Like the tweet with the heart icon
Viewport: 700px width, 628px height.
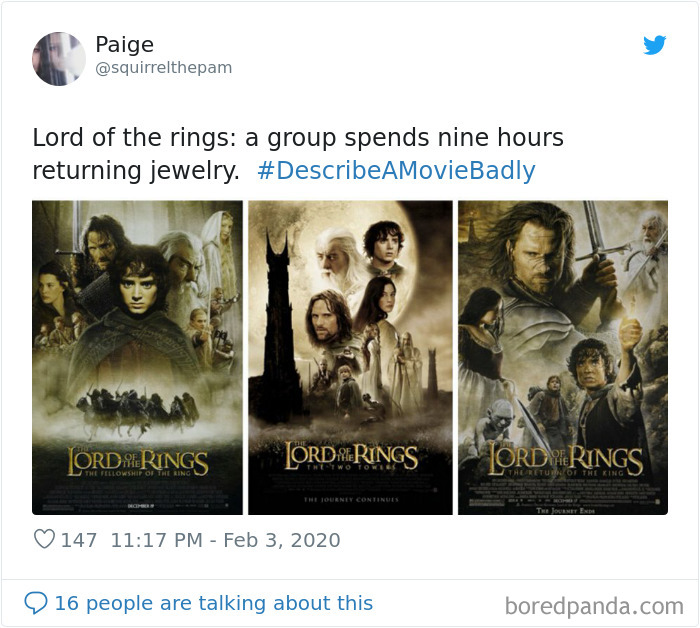(44, 539)
